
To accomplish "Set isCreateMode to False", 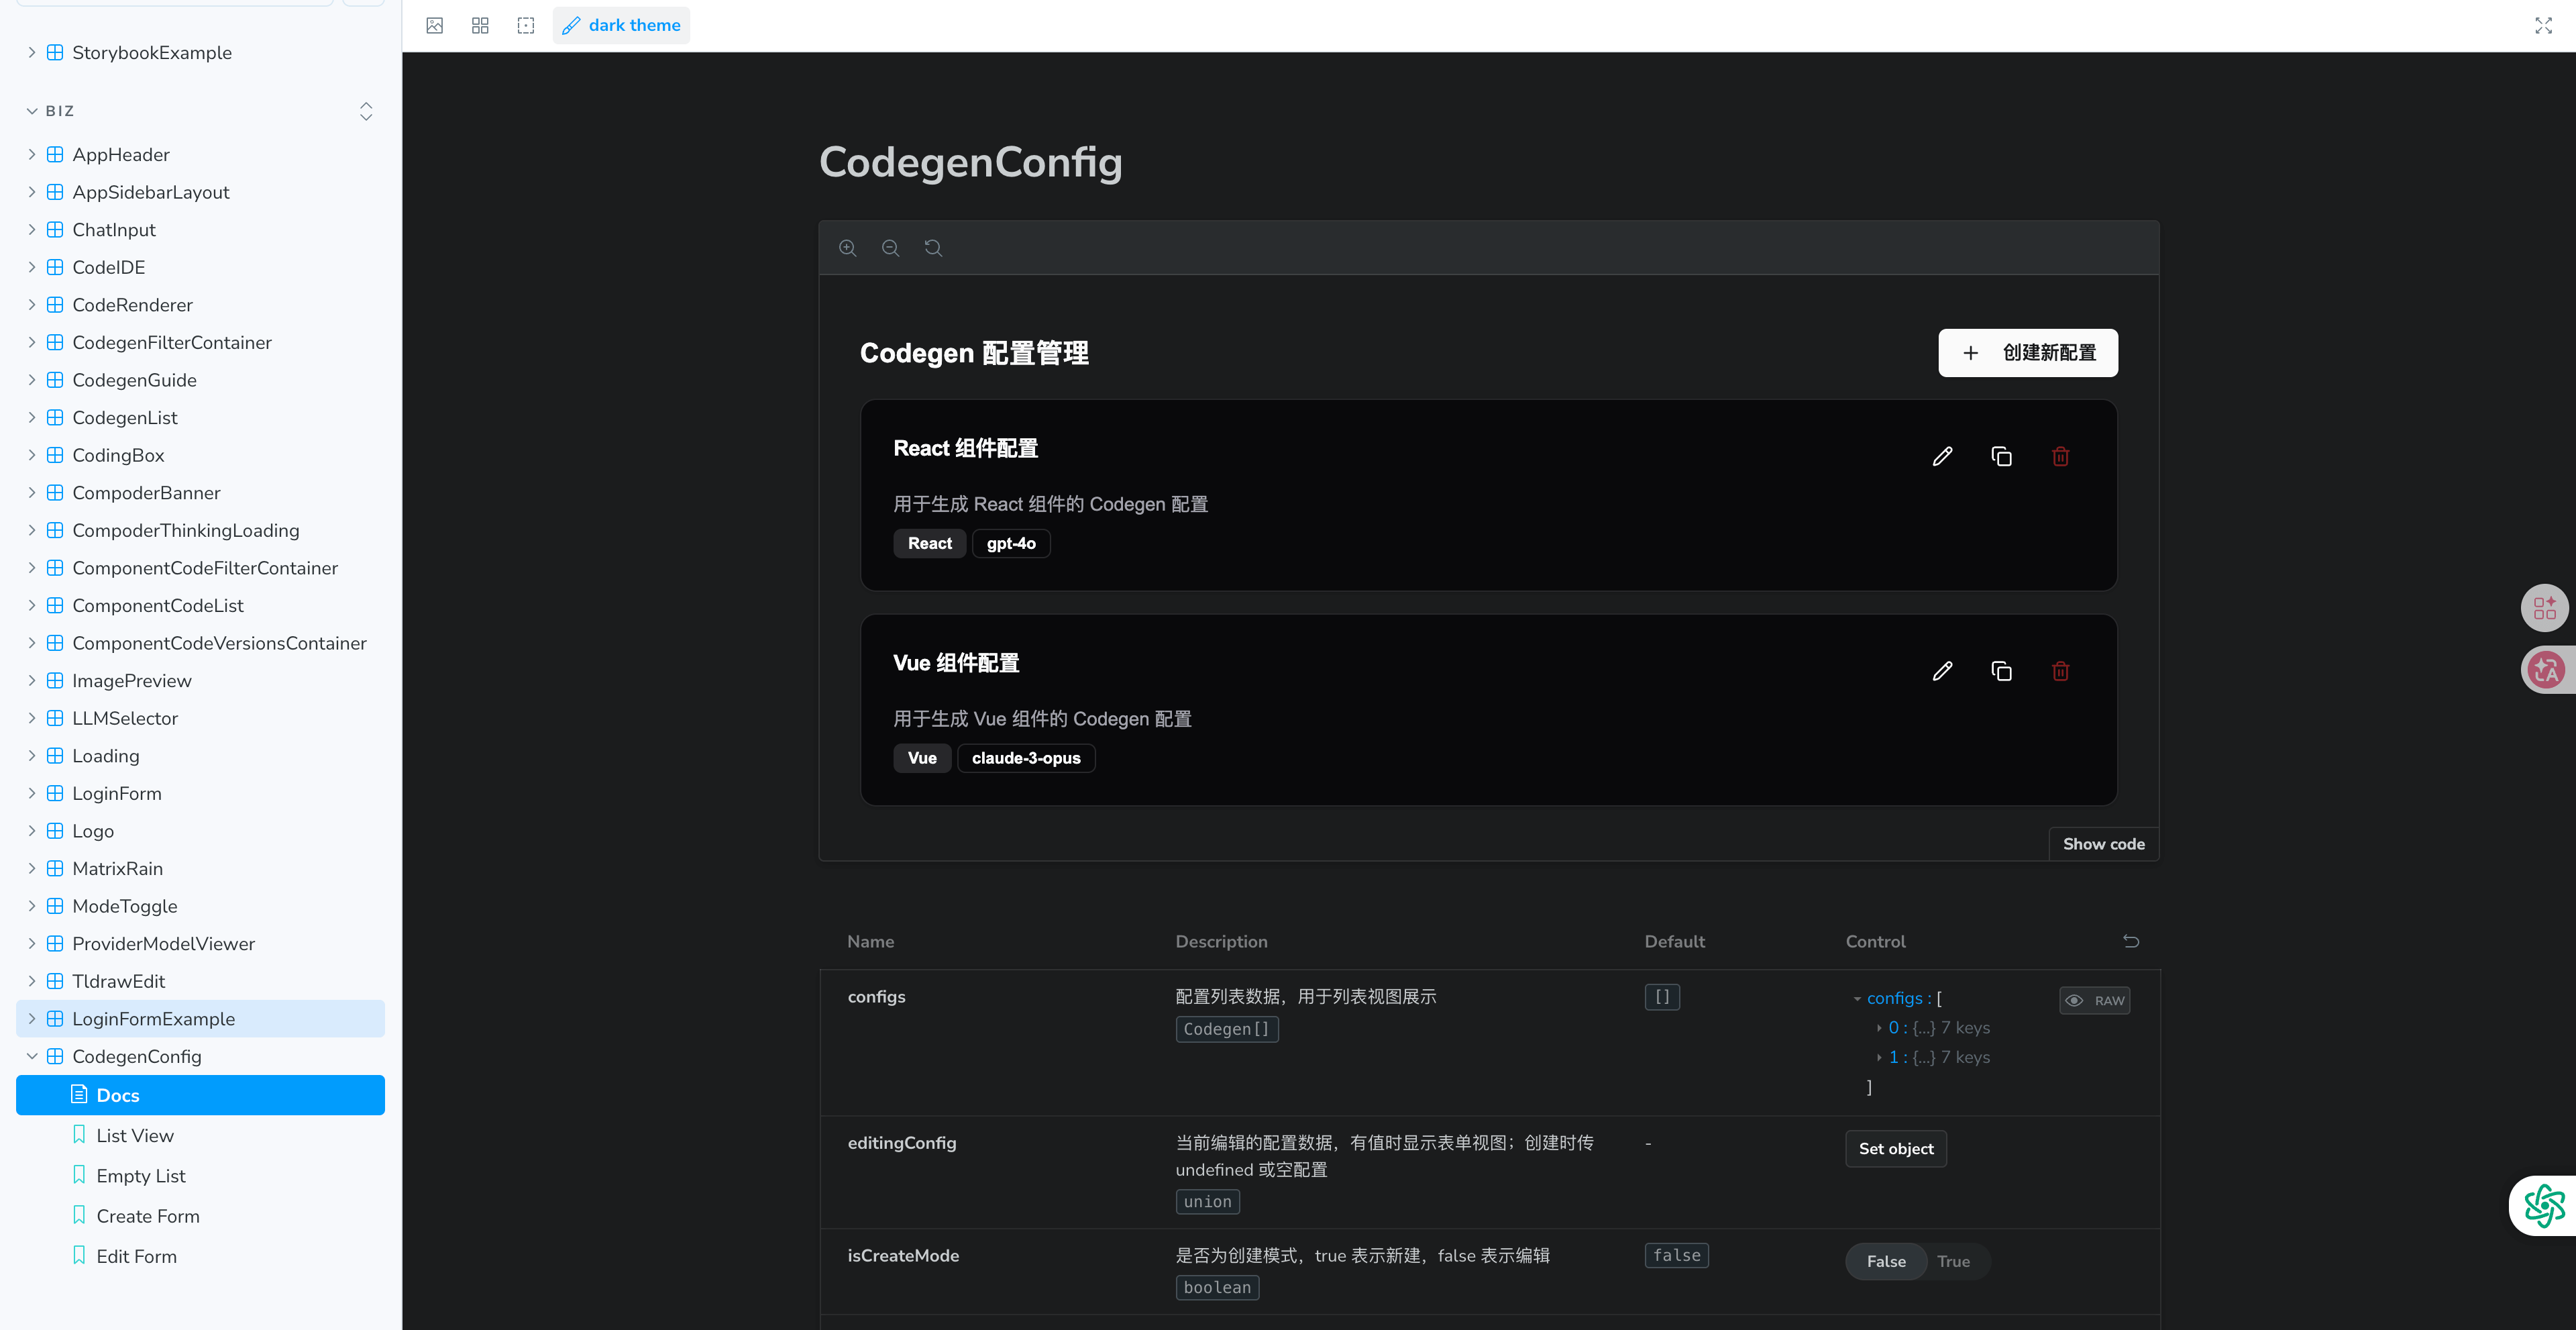I will click(x=1886, y=1261).
